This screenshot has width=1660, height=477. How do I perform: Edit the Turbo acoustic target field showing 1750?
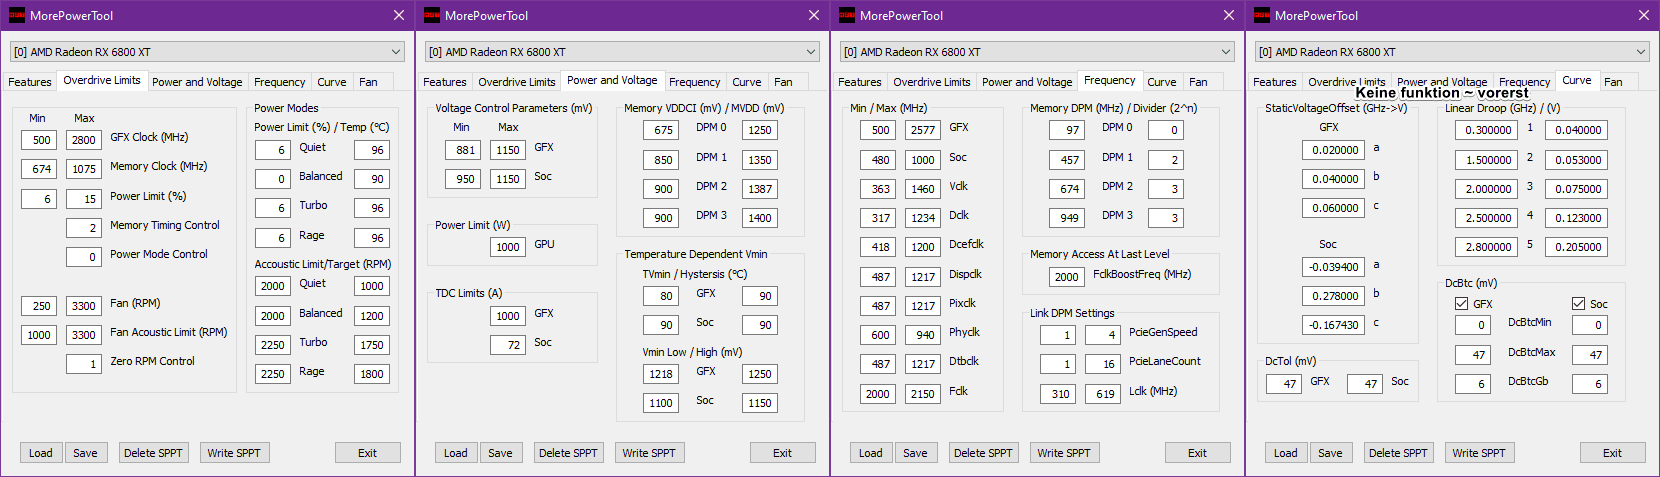point(371,345)
